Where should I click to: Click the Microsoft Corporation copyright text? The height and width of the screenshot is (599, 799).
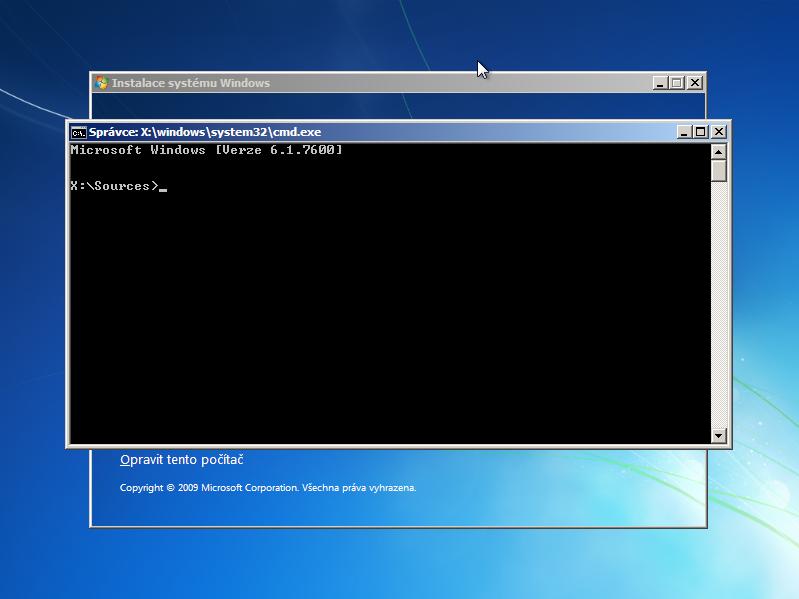pos(267,488)
